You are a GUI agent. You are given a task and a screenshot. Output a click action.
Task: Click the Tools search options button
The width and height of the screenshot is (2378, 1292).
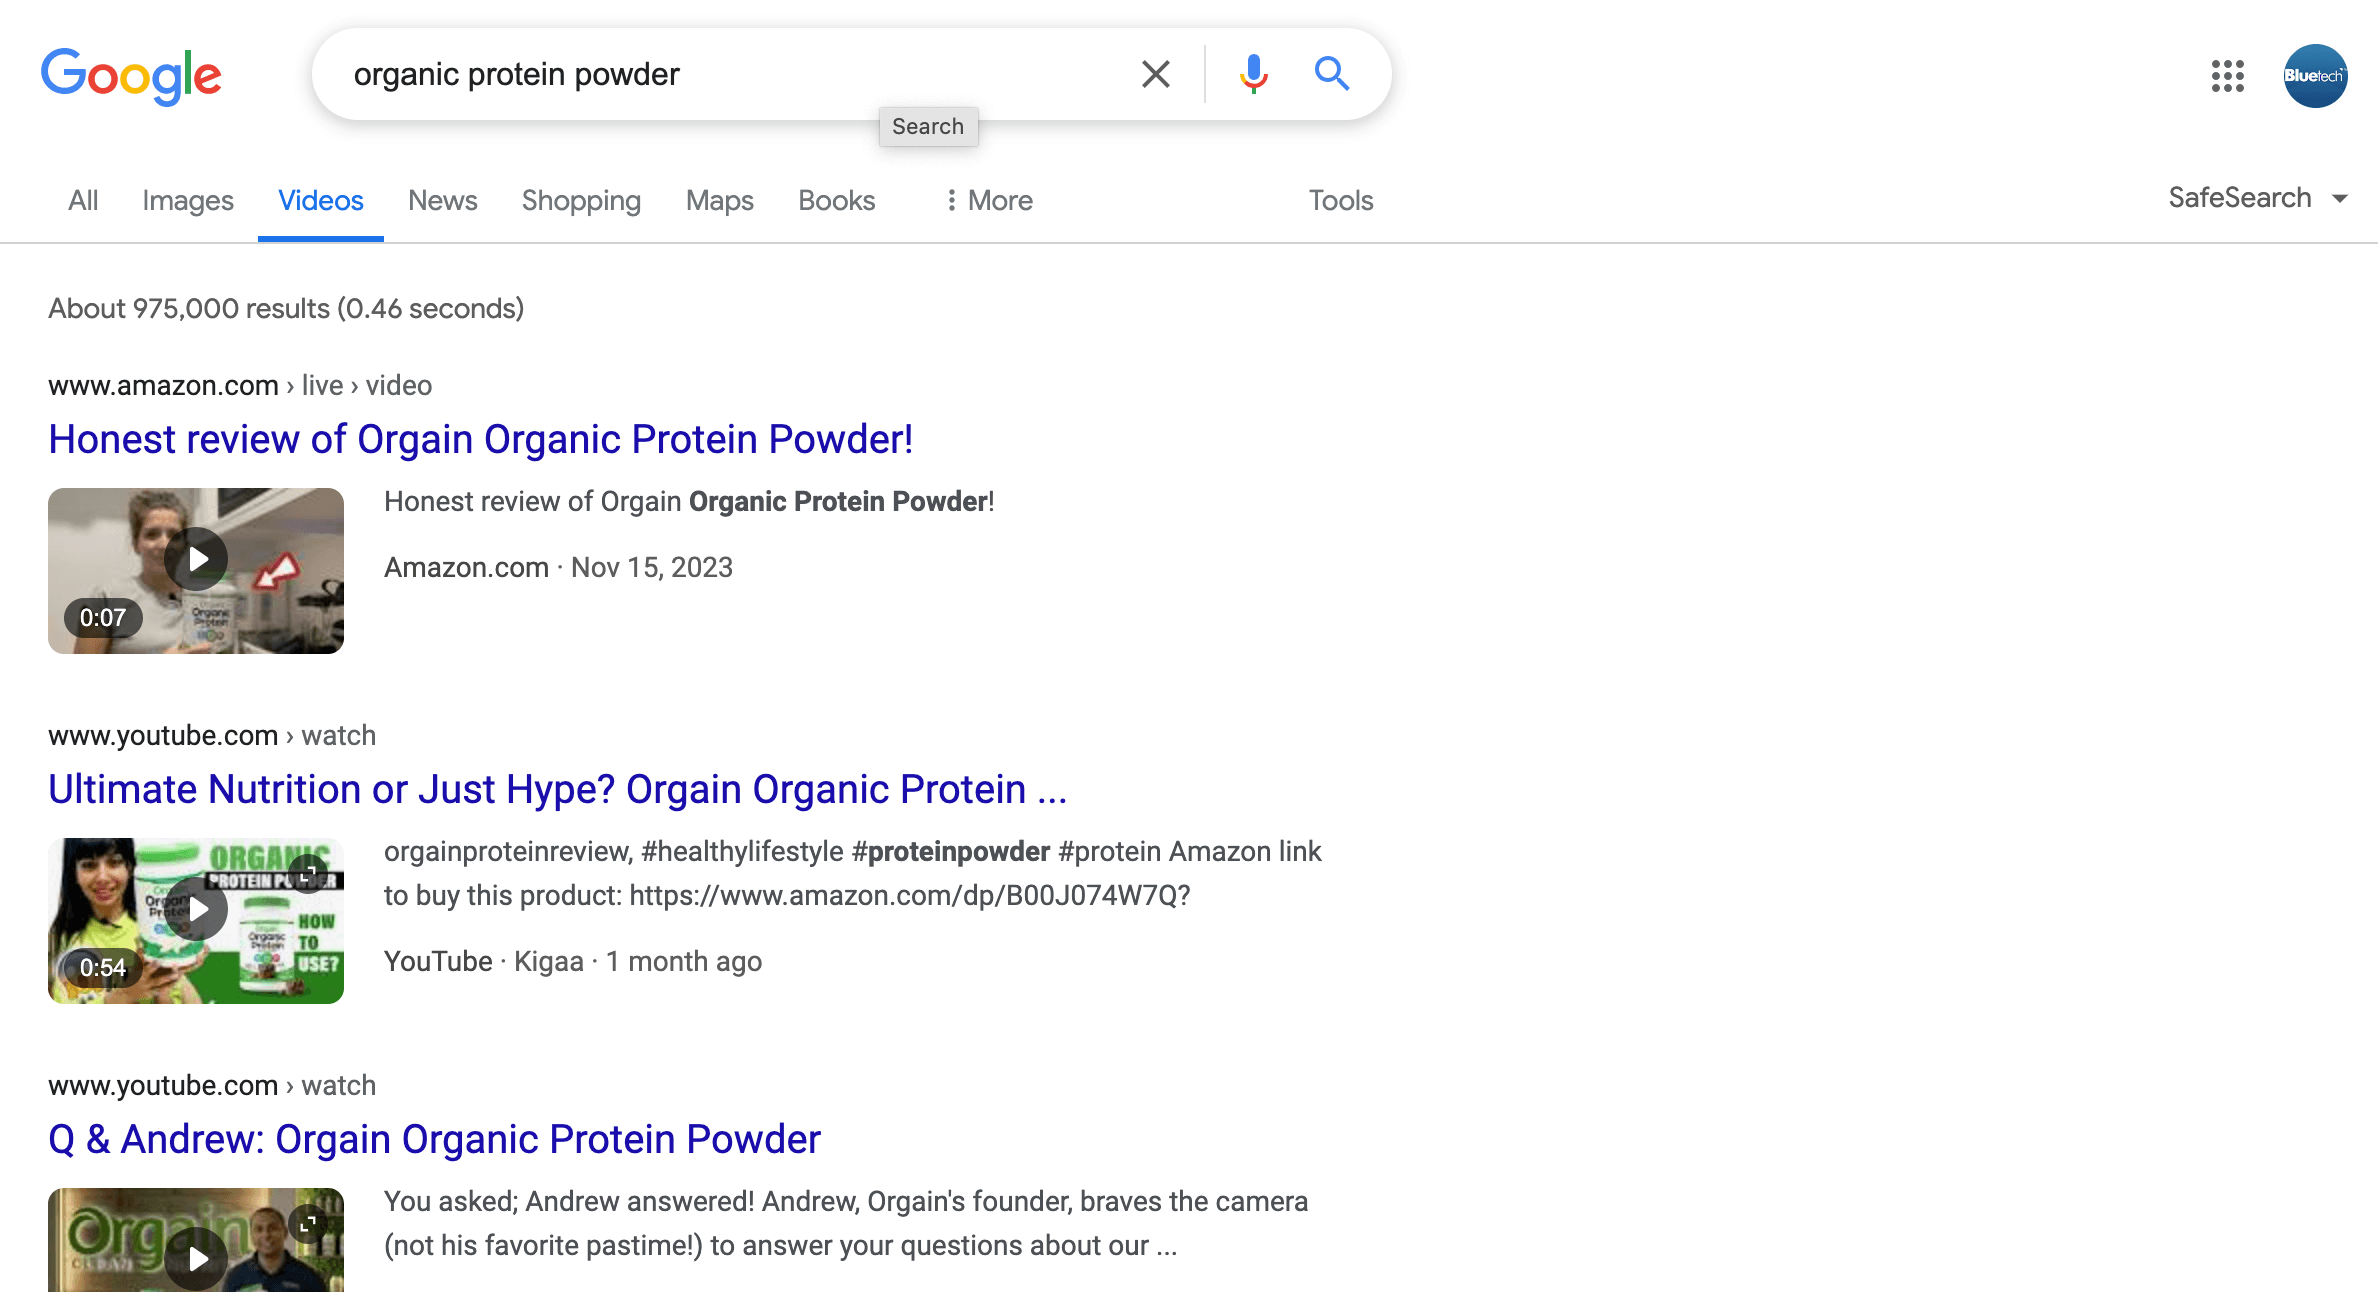pos(1341,199)
